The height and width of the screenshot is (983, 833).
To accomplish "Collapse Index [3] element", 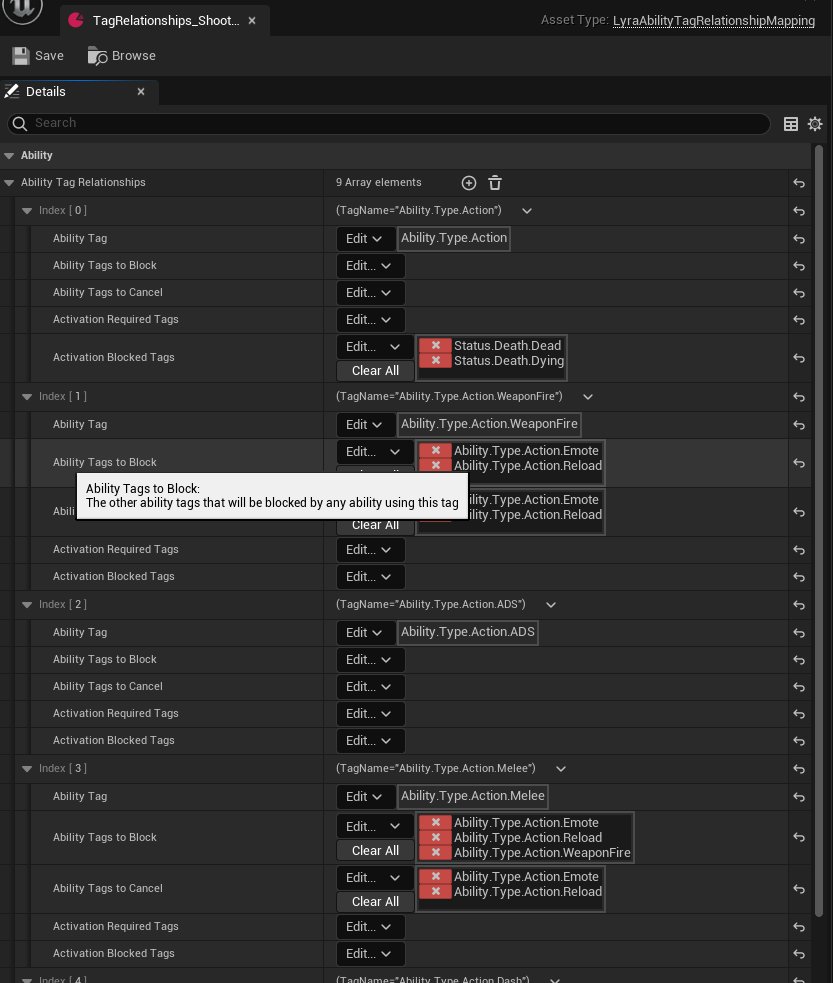I will point(27,769).
